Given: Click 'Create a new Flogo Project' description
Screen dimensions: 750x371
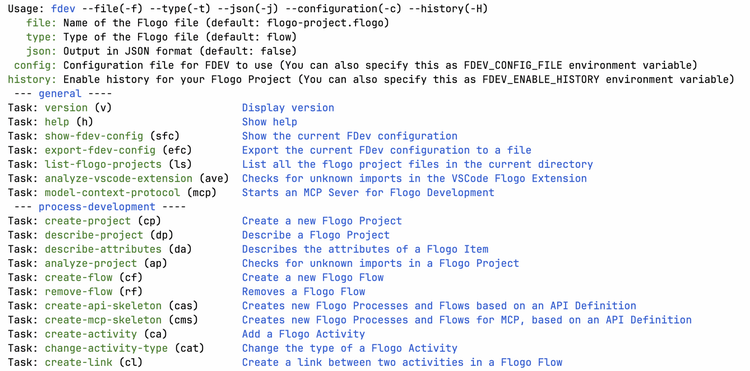Looking at the screenshot, I should tap(322, 221).
